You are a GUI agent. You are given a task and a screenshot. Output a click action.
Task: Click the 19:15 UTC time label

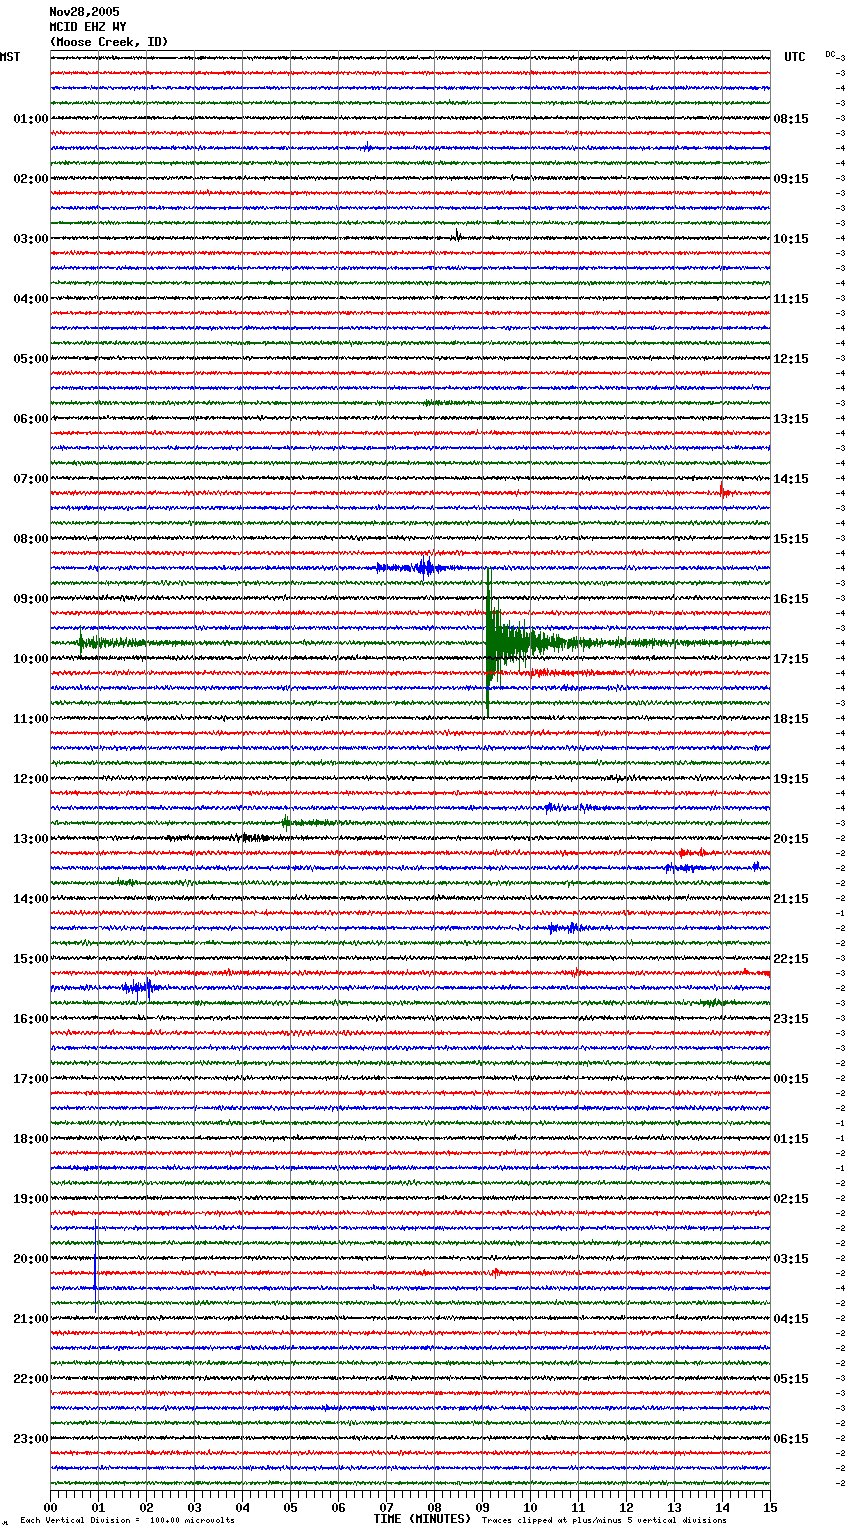pos(791,779)
